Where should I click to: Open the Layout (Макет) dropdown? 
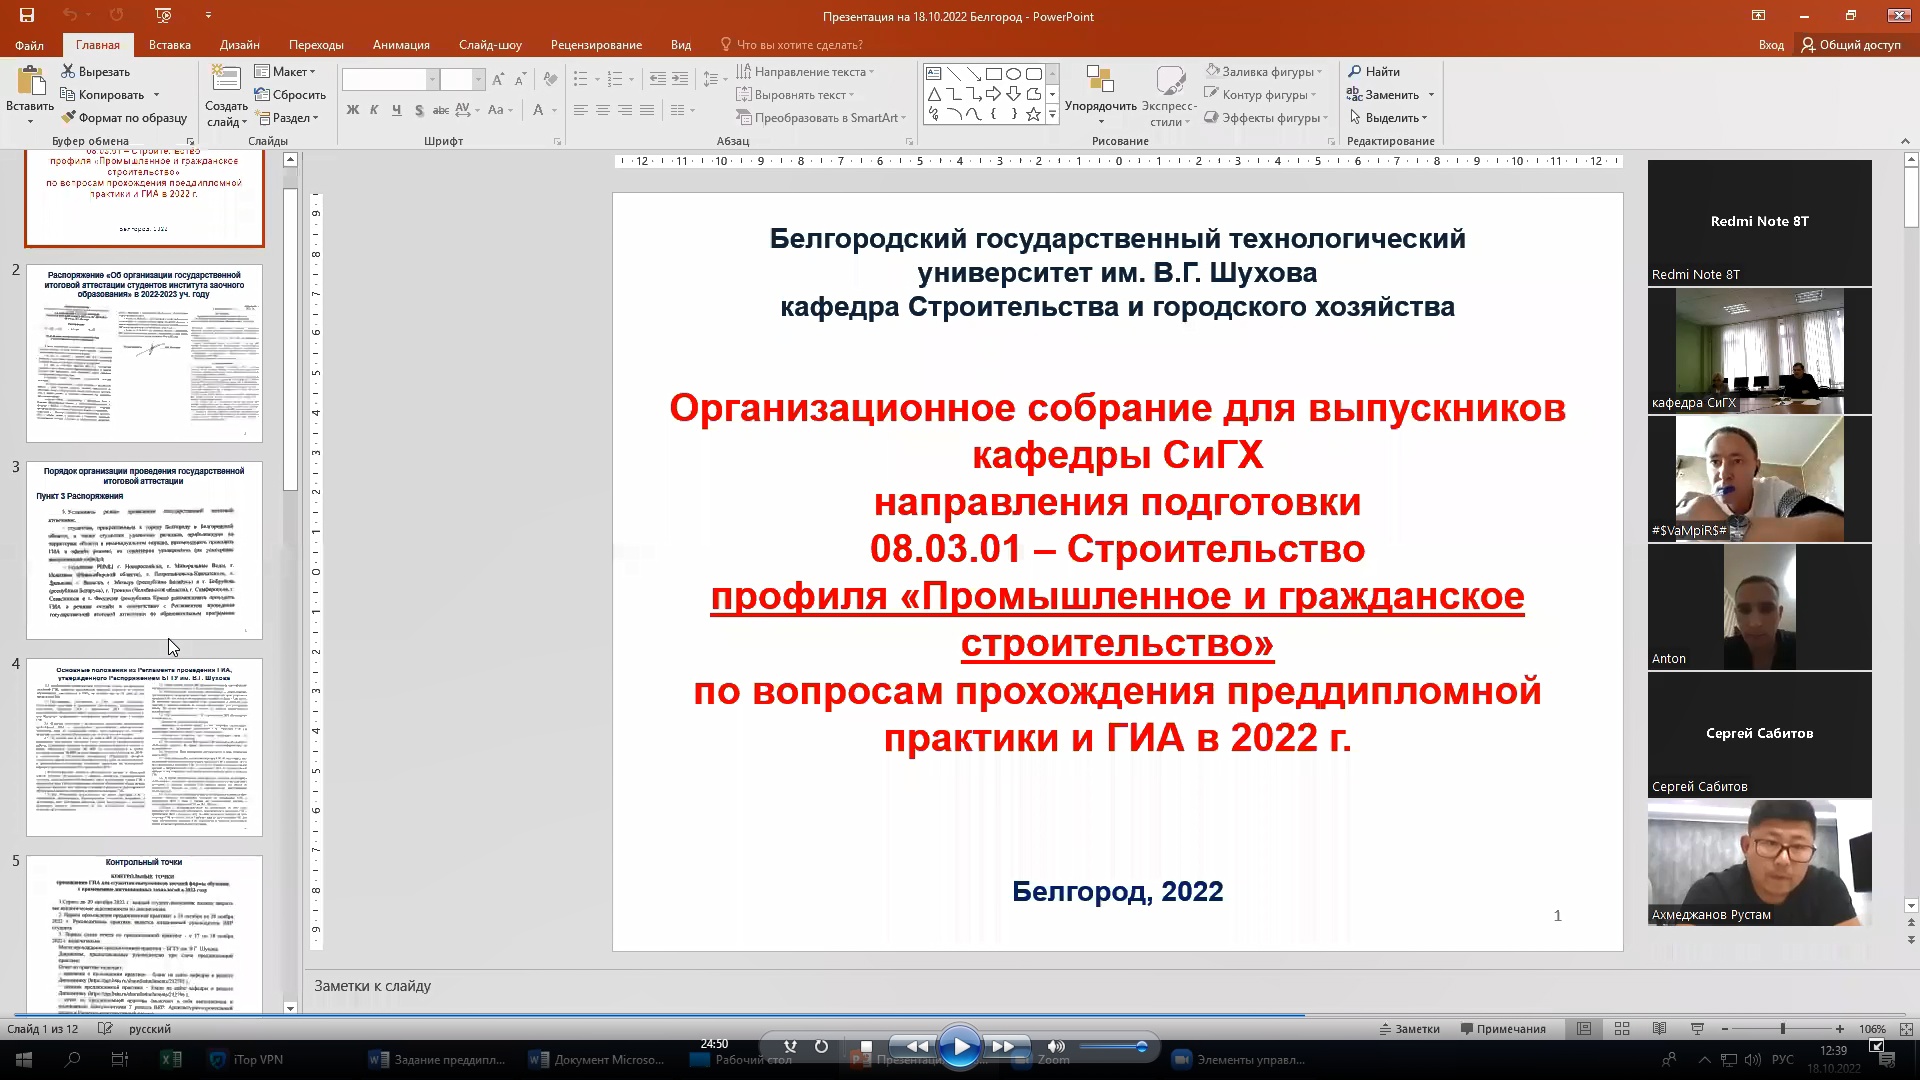click(286, 71)
